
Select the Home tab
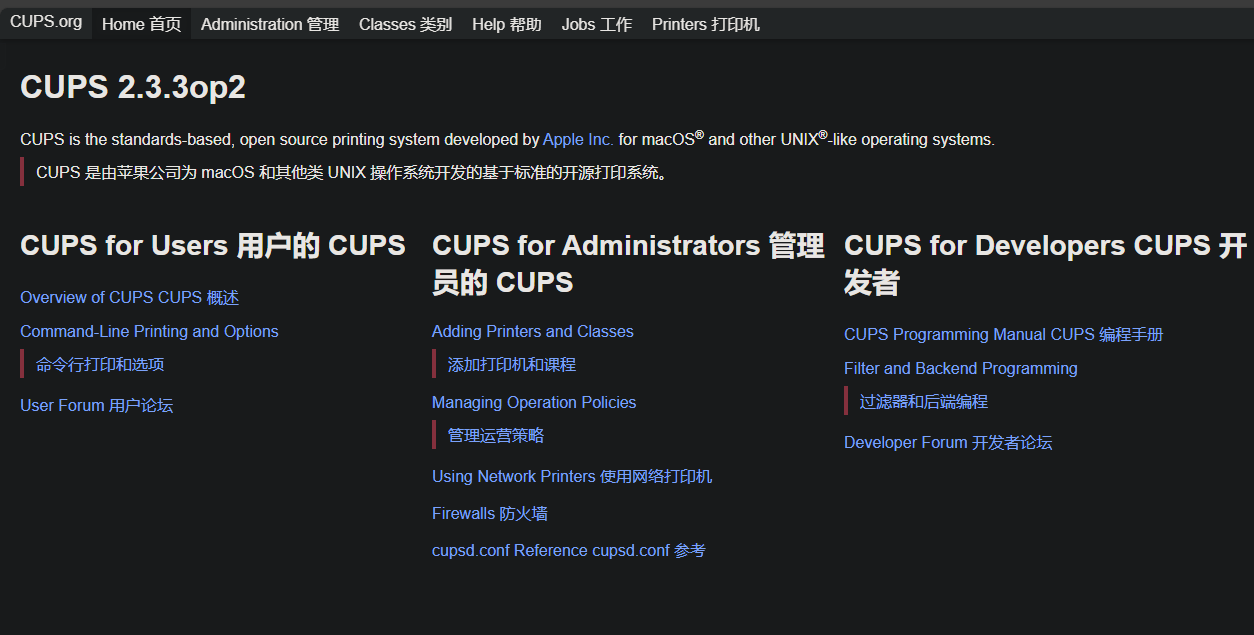141,24
